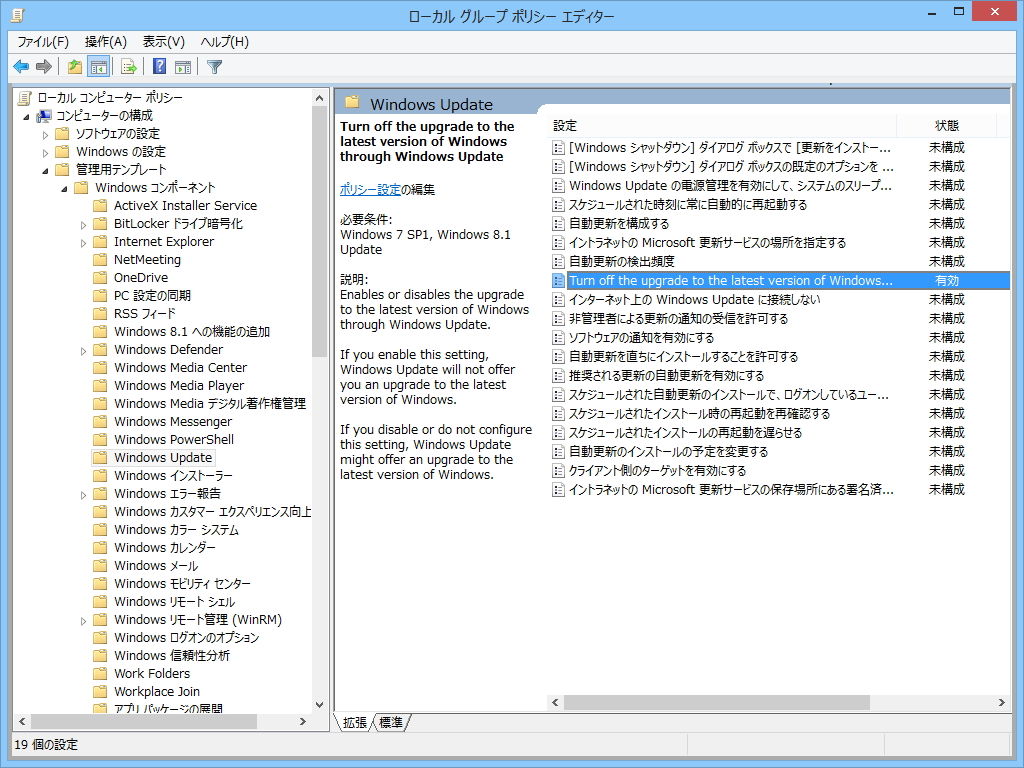Switch to the 標準 tab
The height and width of the screenshot is (768, 1024).
point(391,722)
